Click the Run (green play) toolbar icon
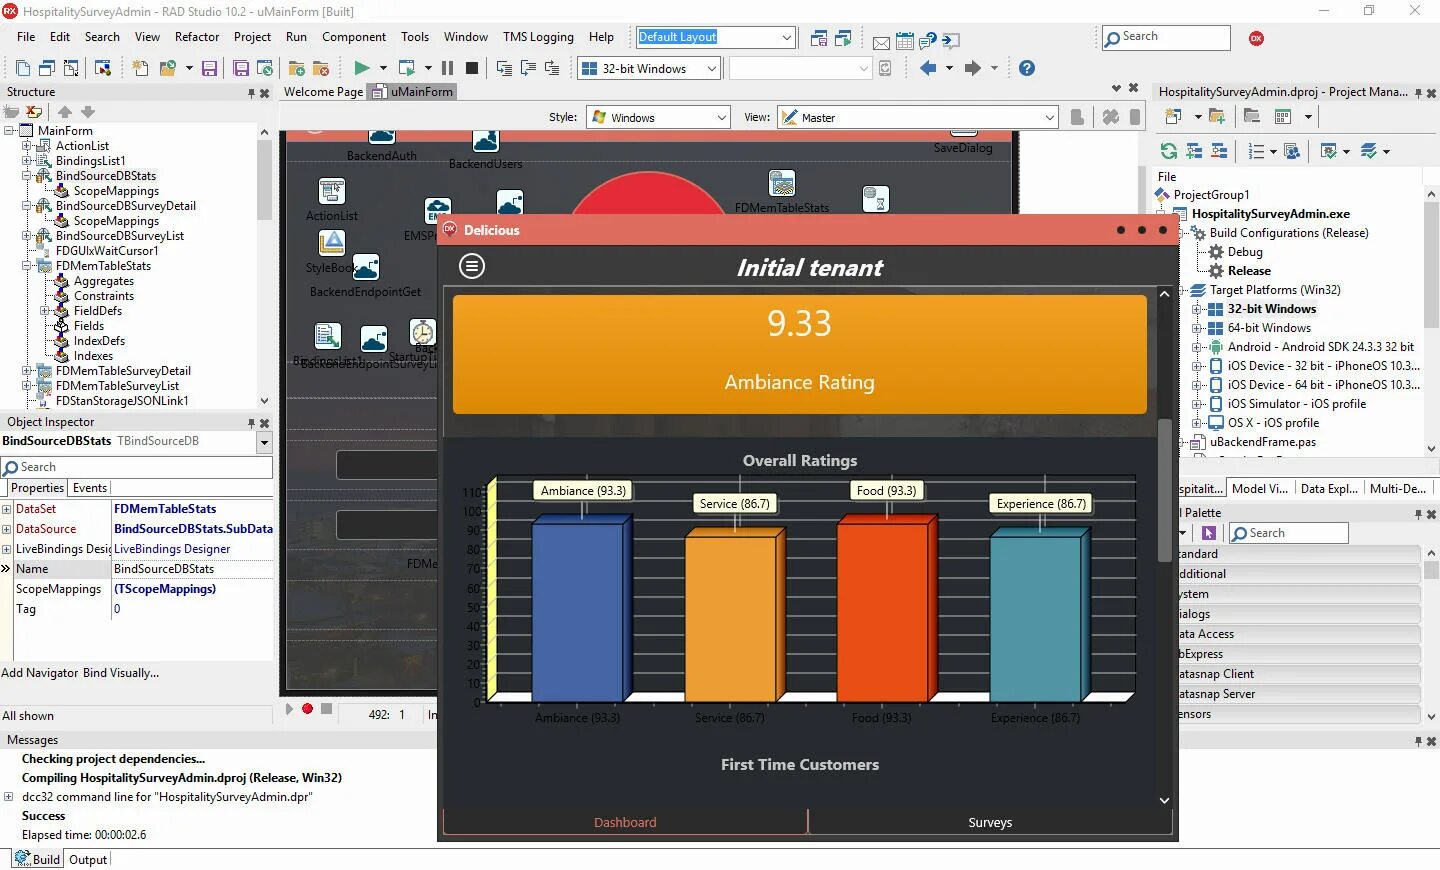 [362, 68]
